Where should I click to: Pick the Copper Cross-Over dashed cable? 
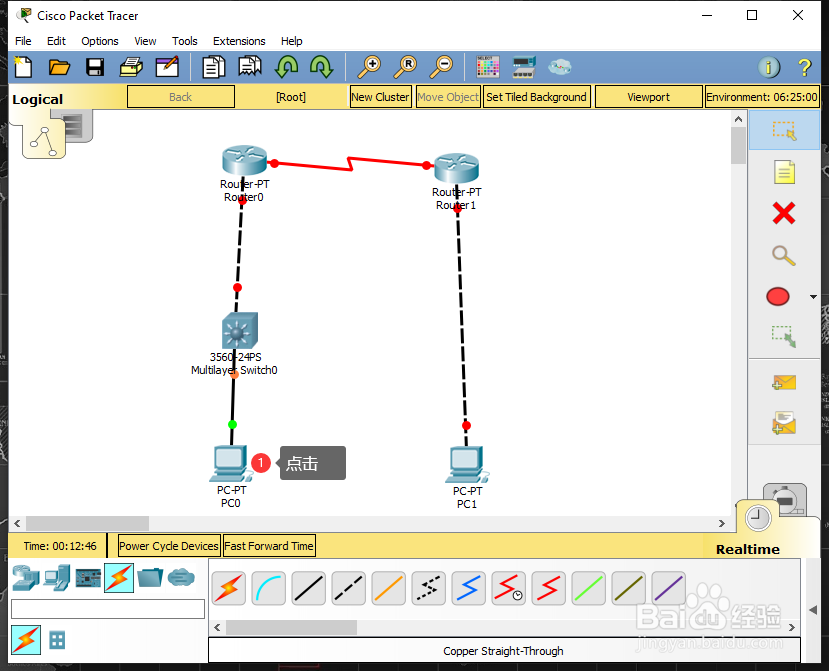tap(349, 588)
